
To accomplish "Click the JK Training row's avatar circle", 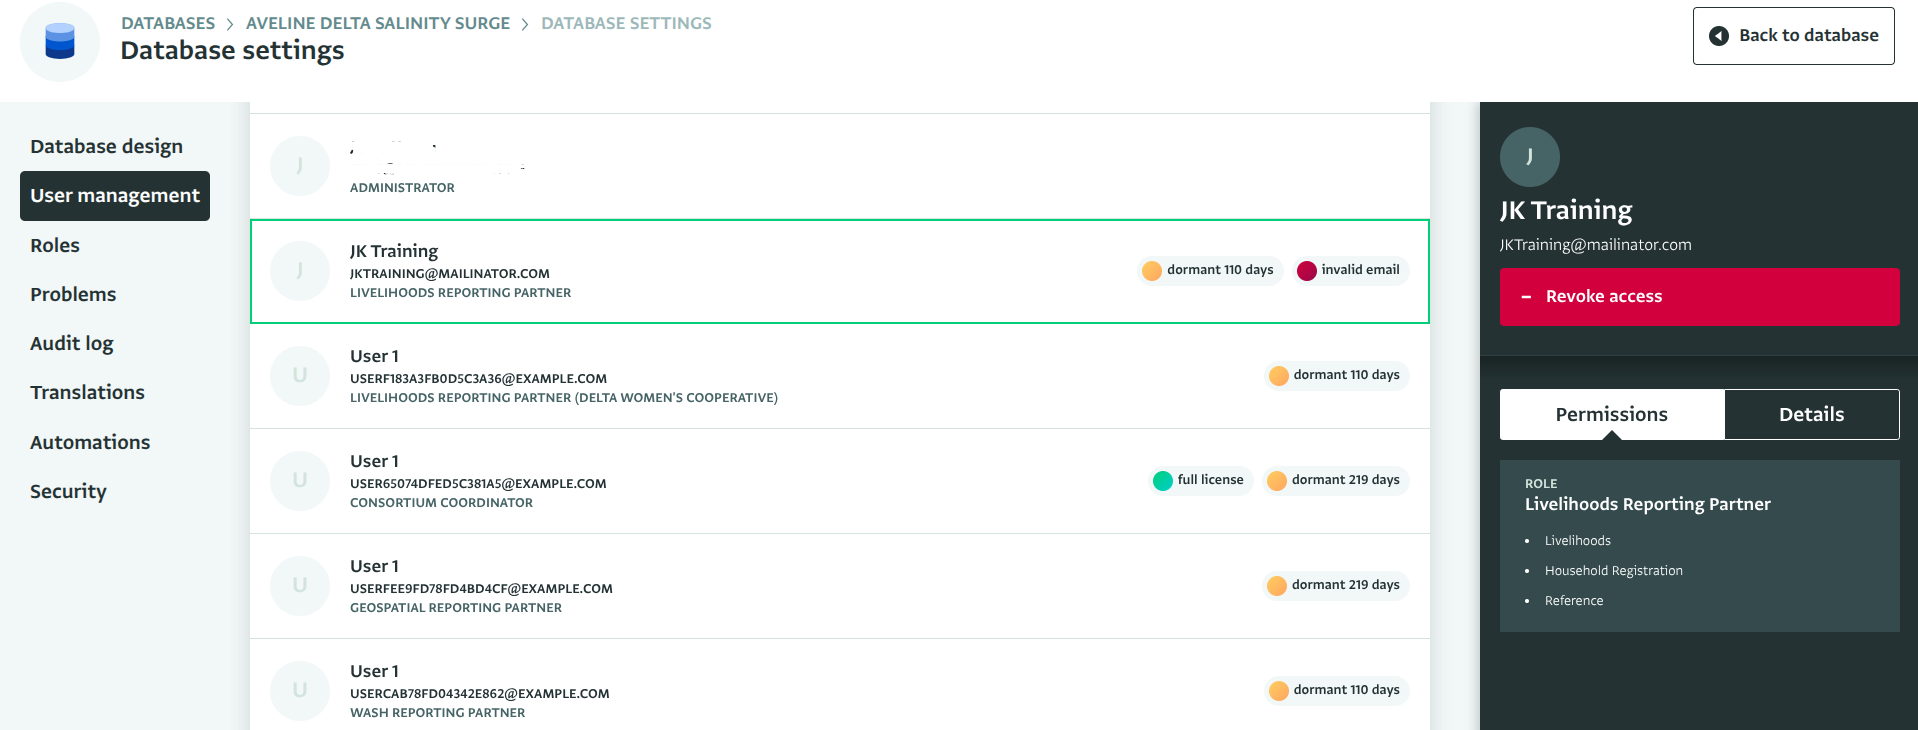I will 300,271.
